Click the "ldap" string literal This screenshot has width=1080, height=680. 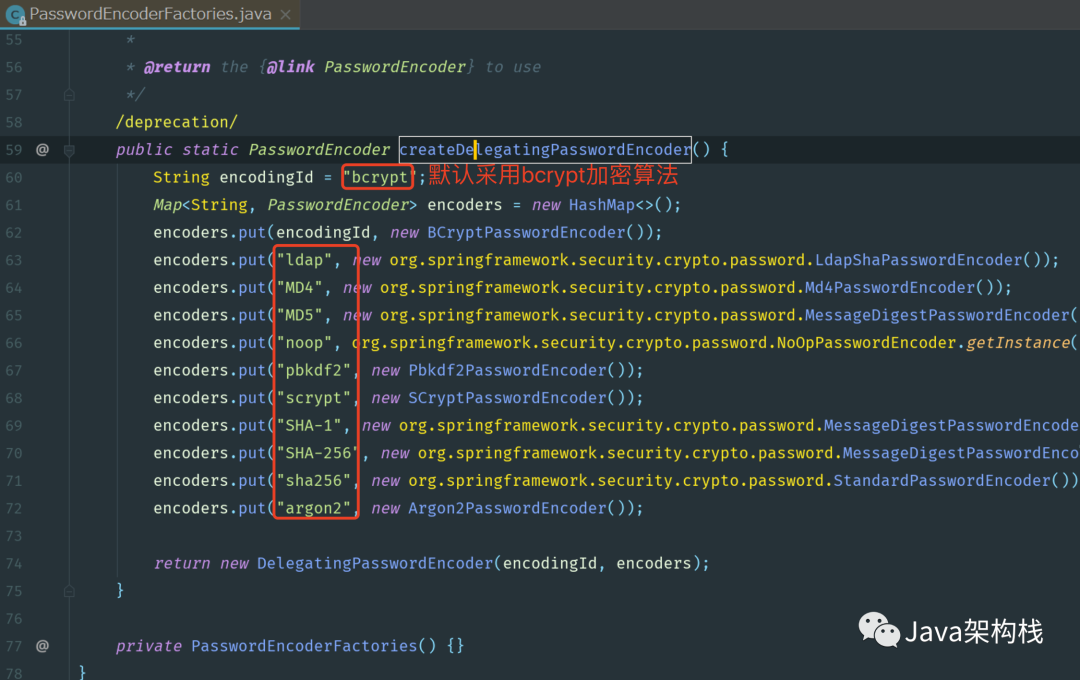304,260
